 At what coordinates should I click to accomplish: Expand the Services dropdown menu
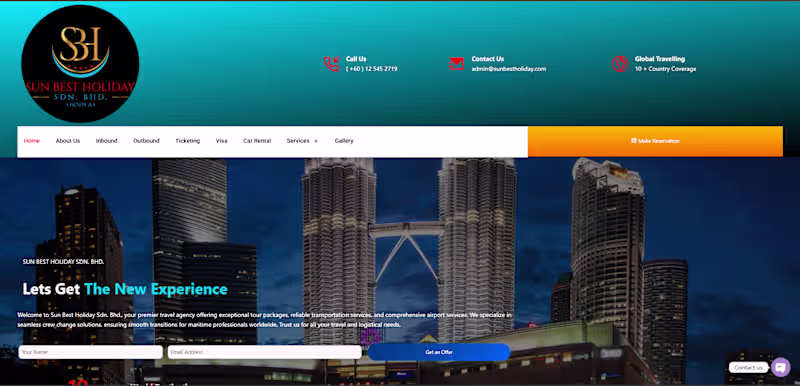[x=302, y=141]
